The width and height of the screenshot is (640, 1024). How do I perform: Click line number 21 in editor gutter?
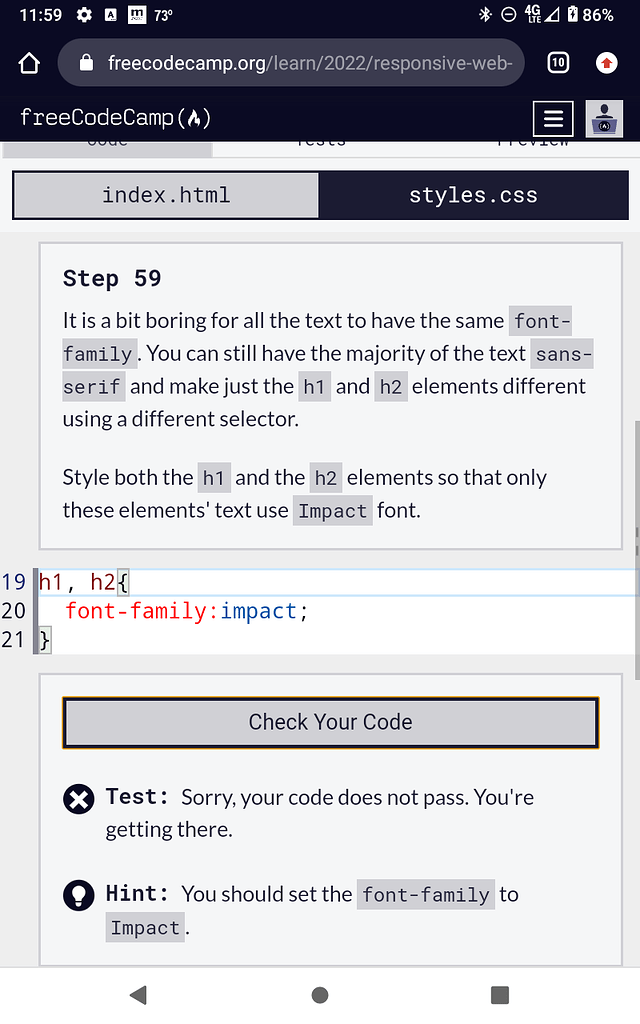[x=14, y=639]
